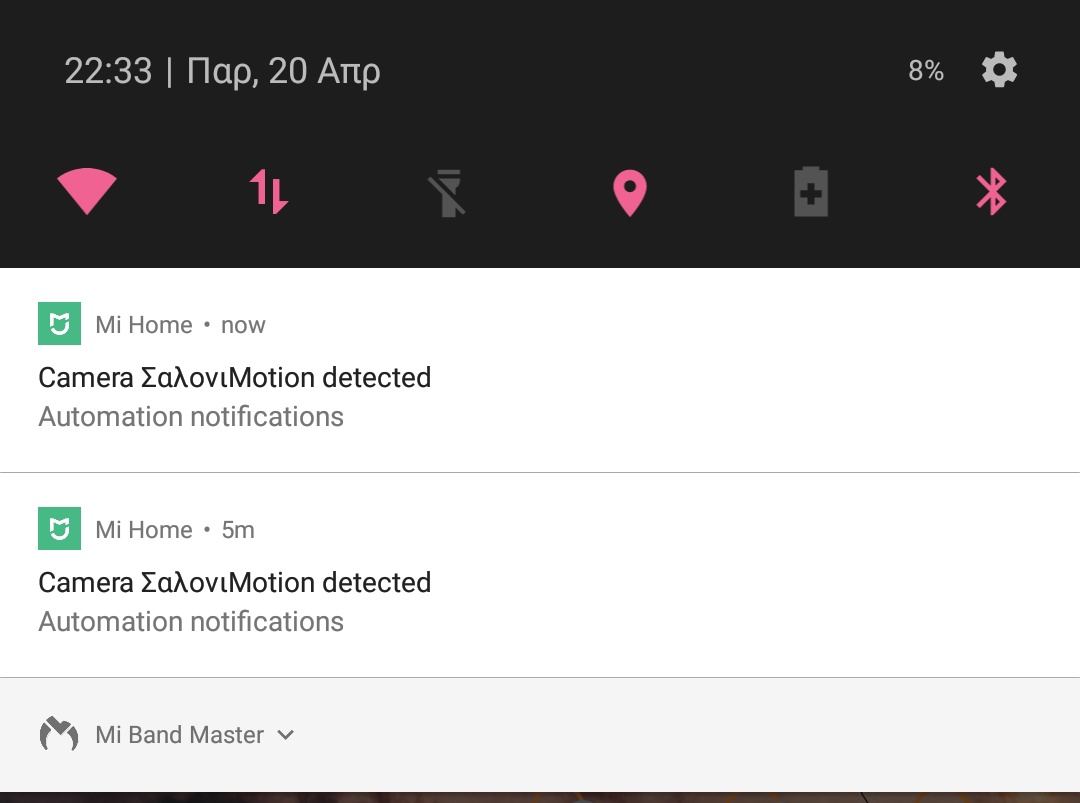Tap Mi Home app name in 5m notification
This screenshot has width=1080, height=803.
pyautogui.click(x=143, y=530)
